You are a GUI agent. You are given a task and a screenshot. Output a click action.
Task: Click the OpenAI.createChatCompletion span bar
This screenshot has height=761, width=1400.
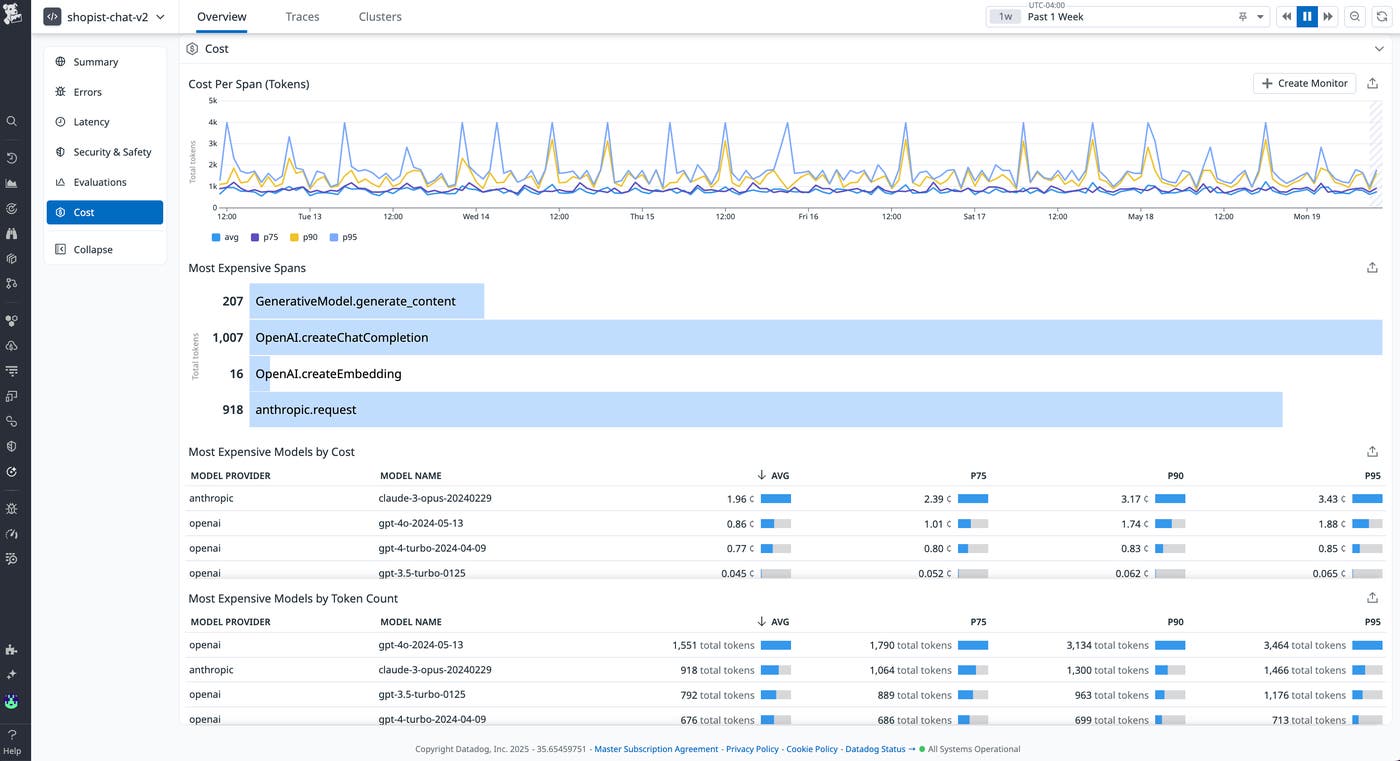pos(815,338)
